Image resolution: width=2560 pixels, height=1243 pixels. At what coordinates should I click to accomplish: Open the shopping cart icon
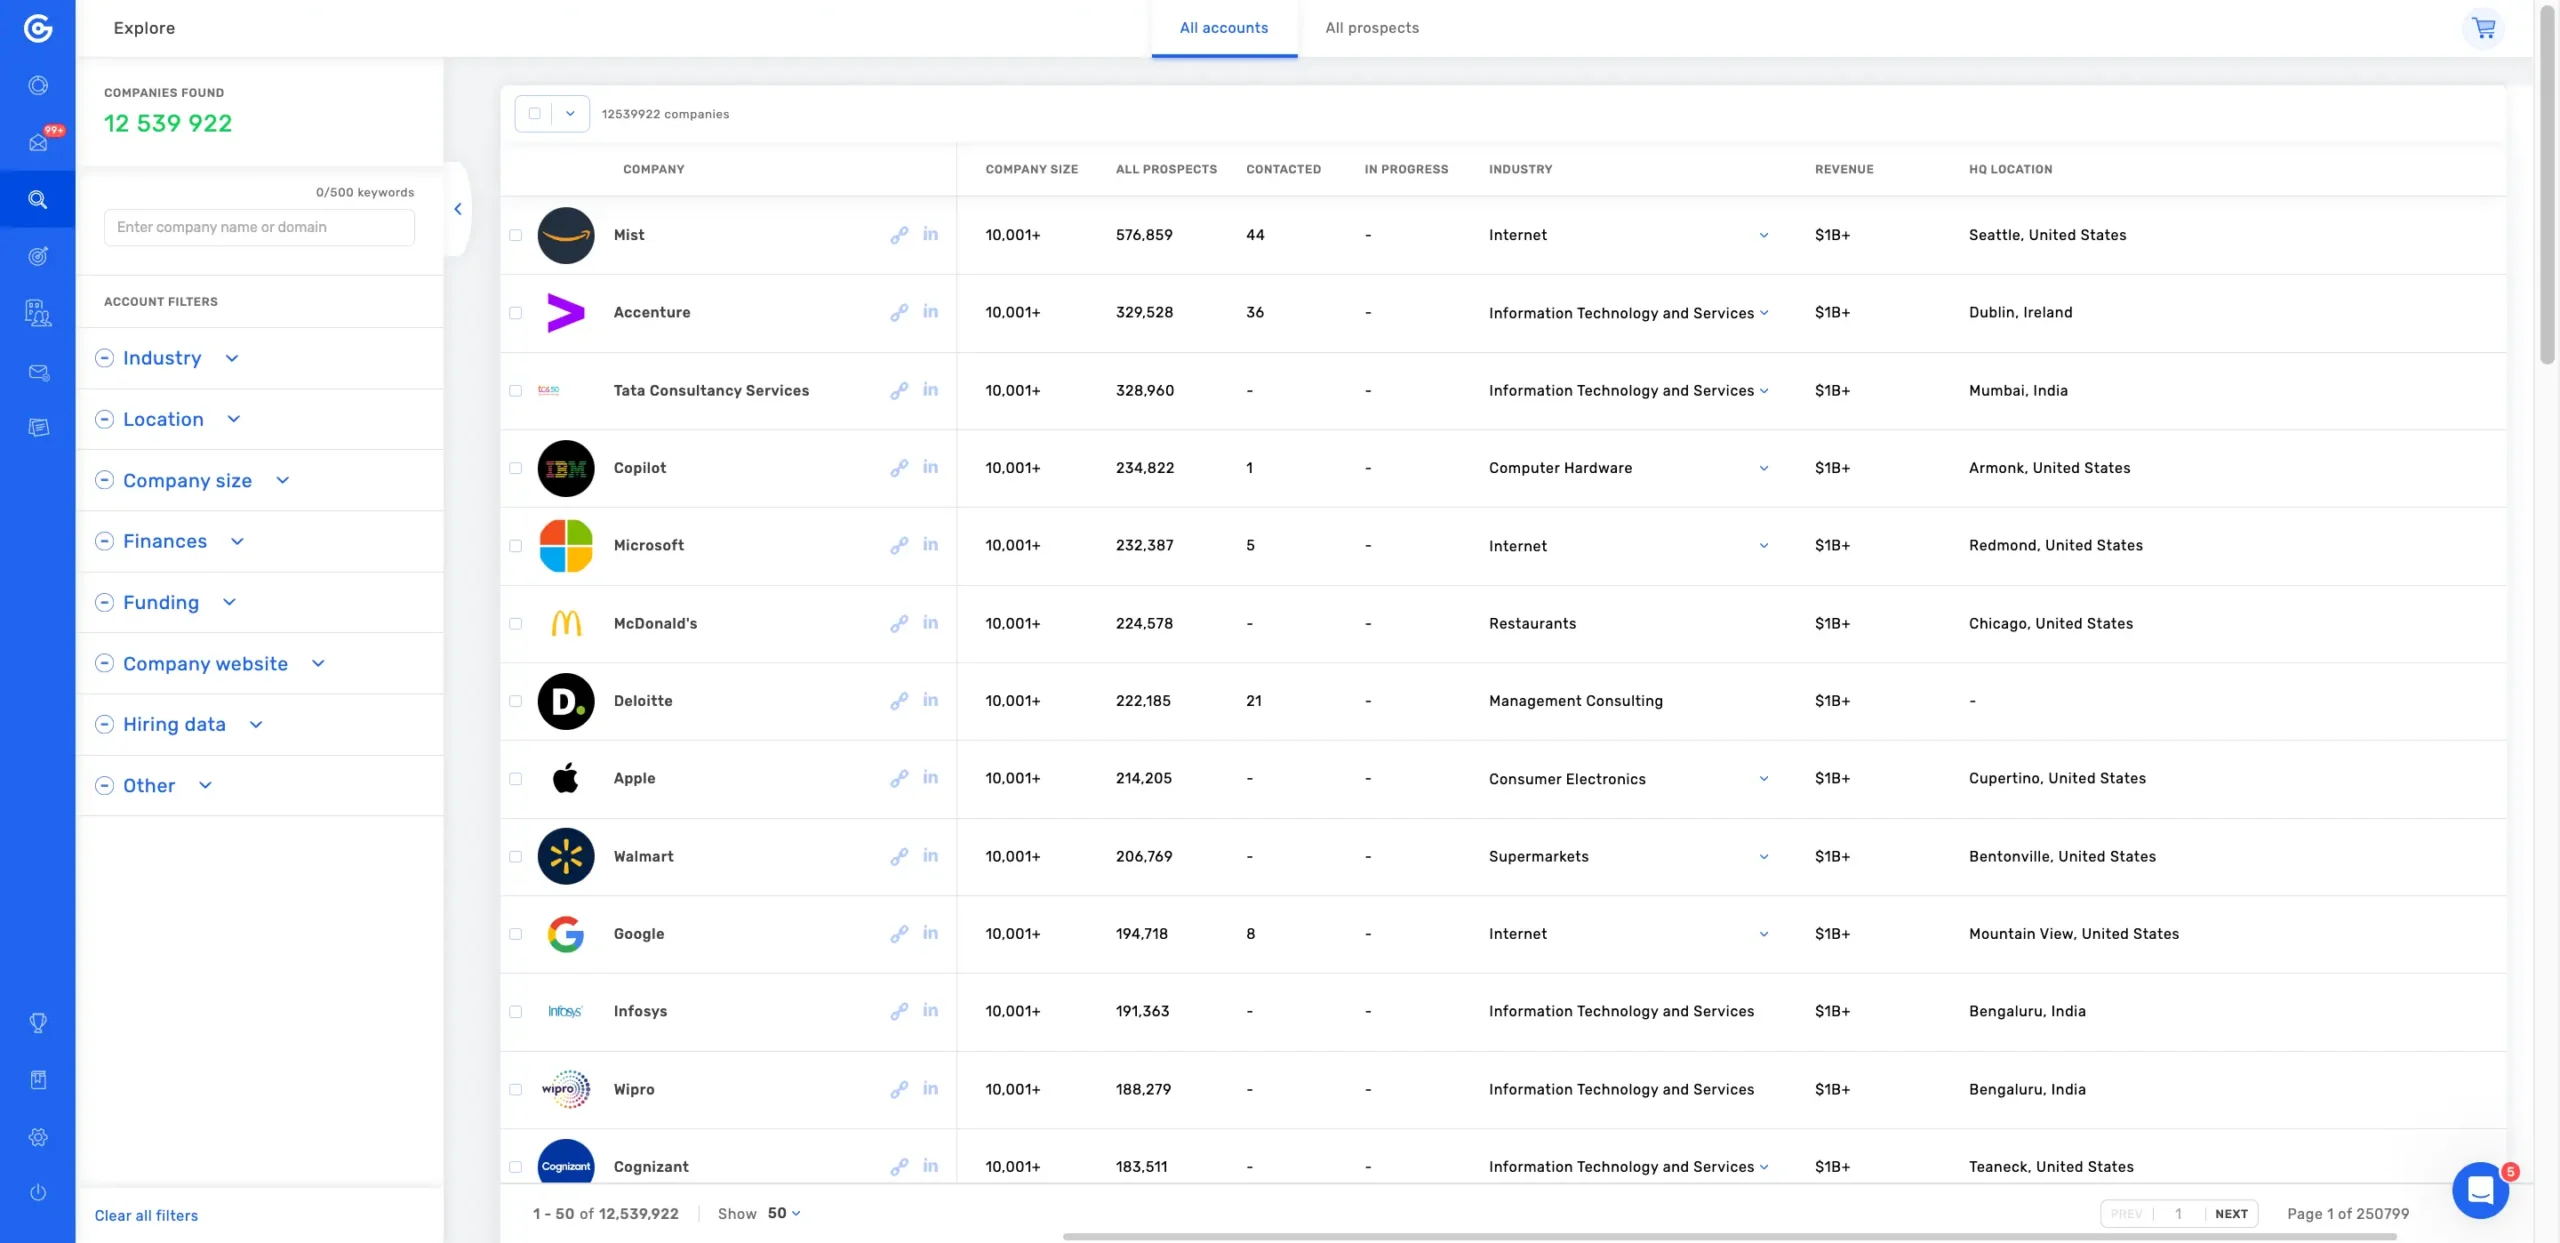(2483, 28)
